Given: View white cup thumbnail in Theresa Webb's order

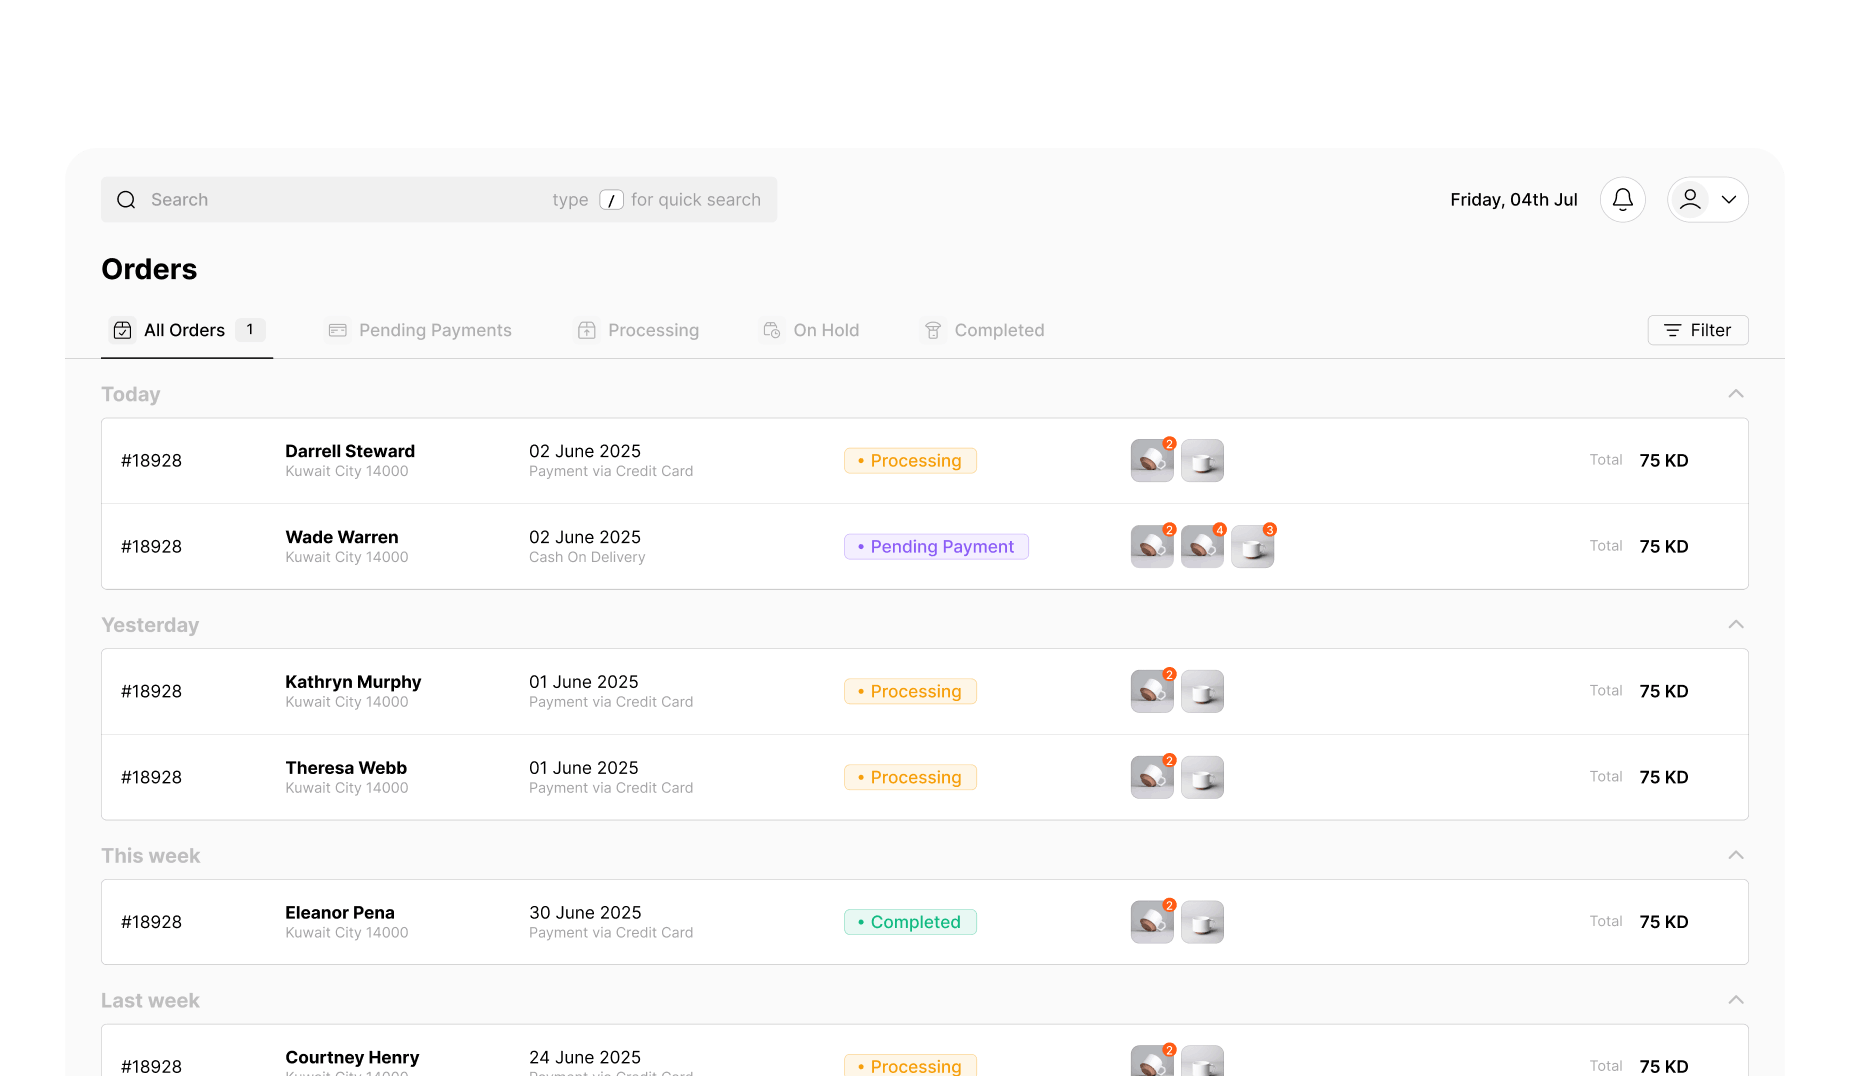Looking at the screenshot, I should click(x=1202, y=778).
